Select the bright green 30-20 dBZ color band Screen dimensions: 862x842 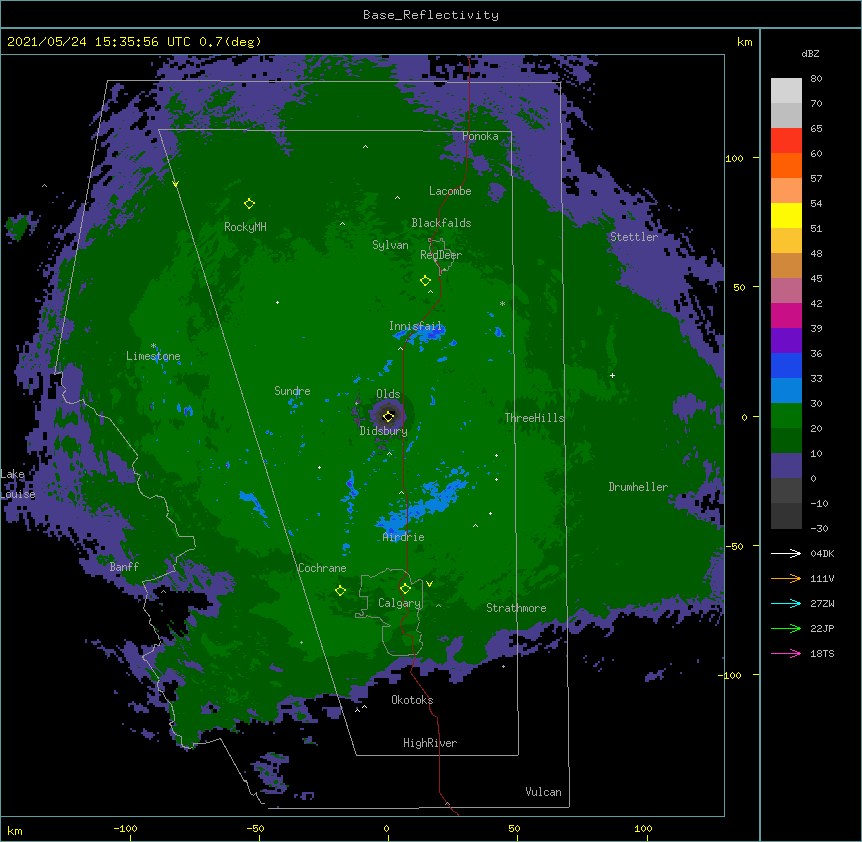786,416
